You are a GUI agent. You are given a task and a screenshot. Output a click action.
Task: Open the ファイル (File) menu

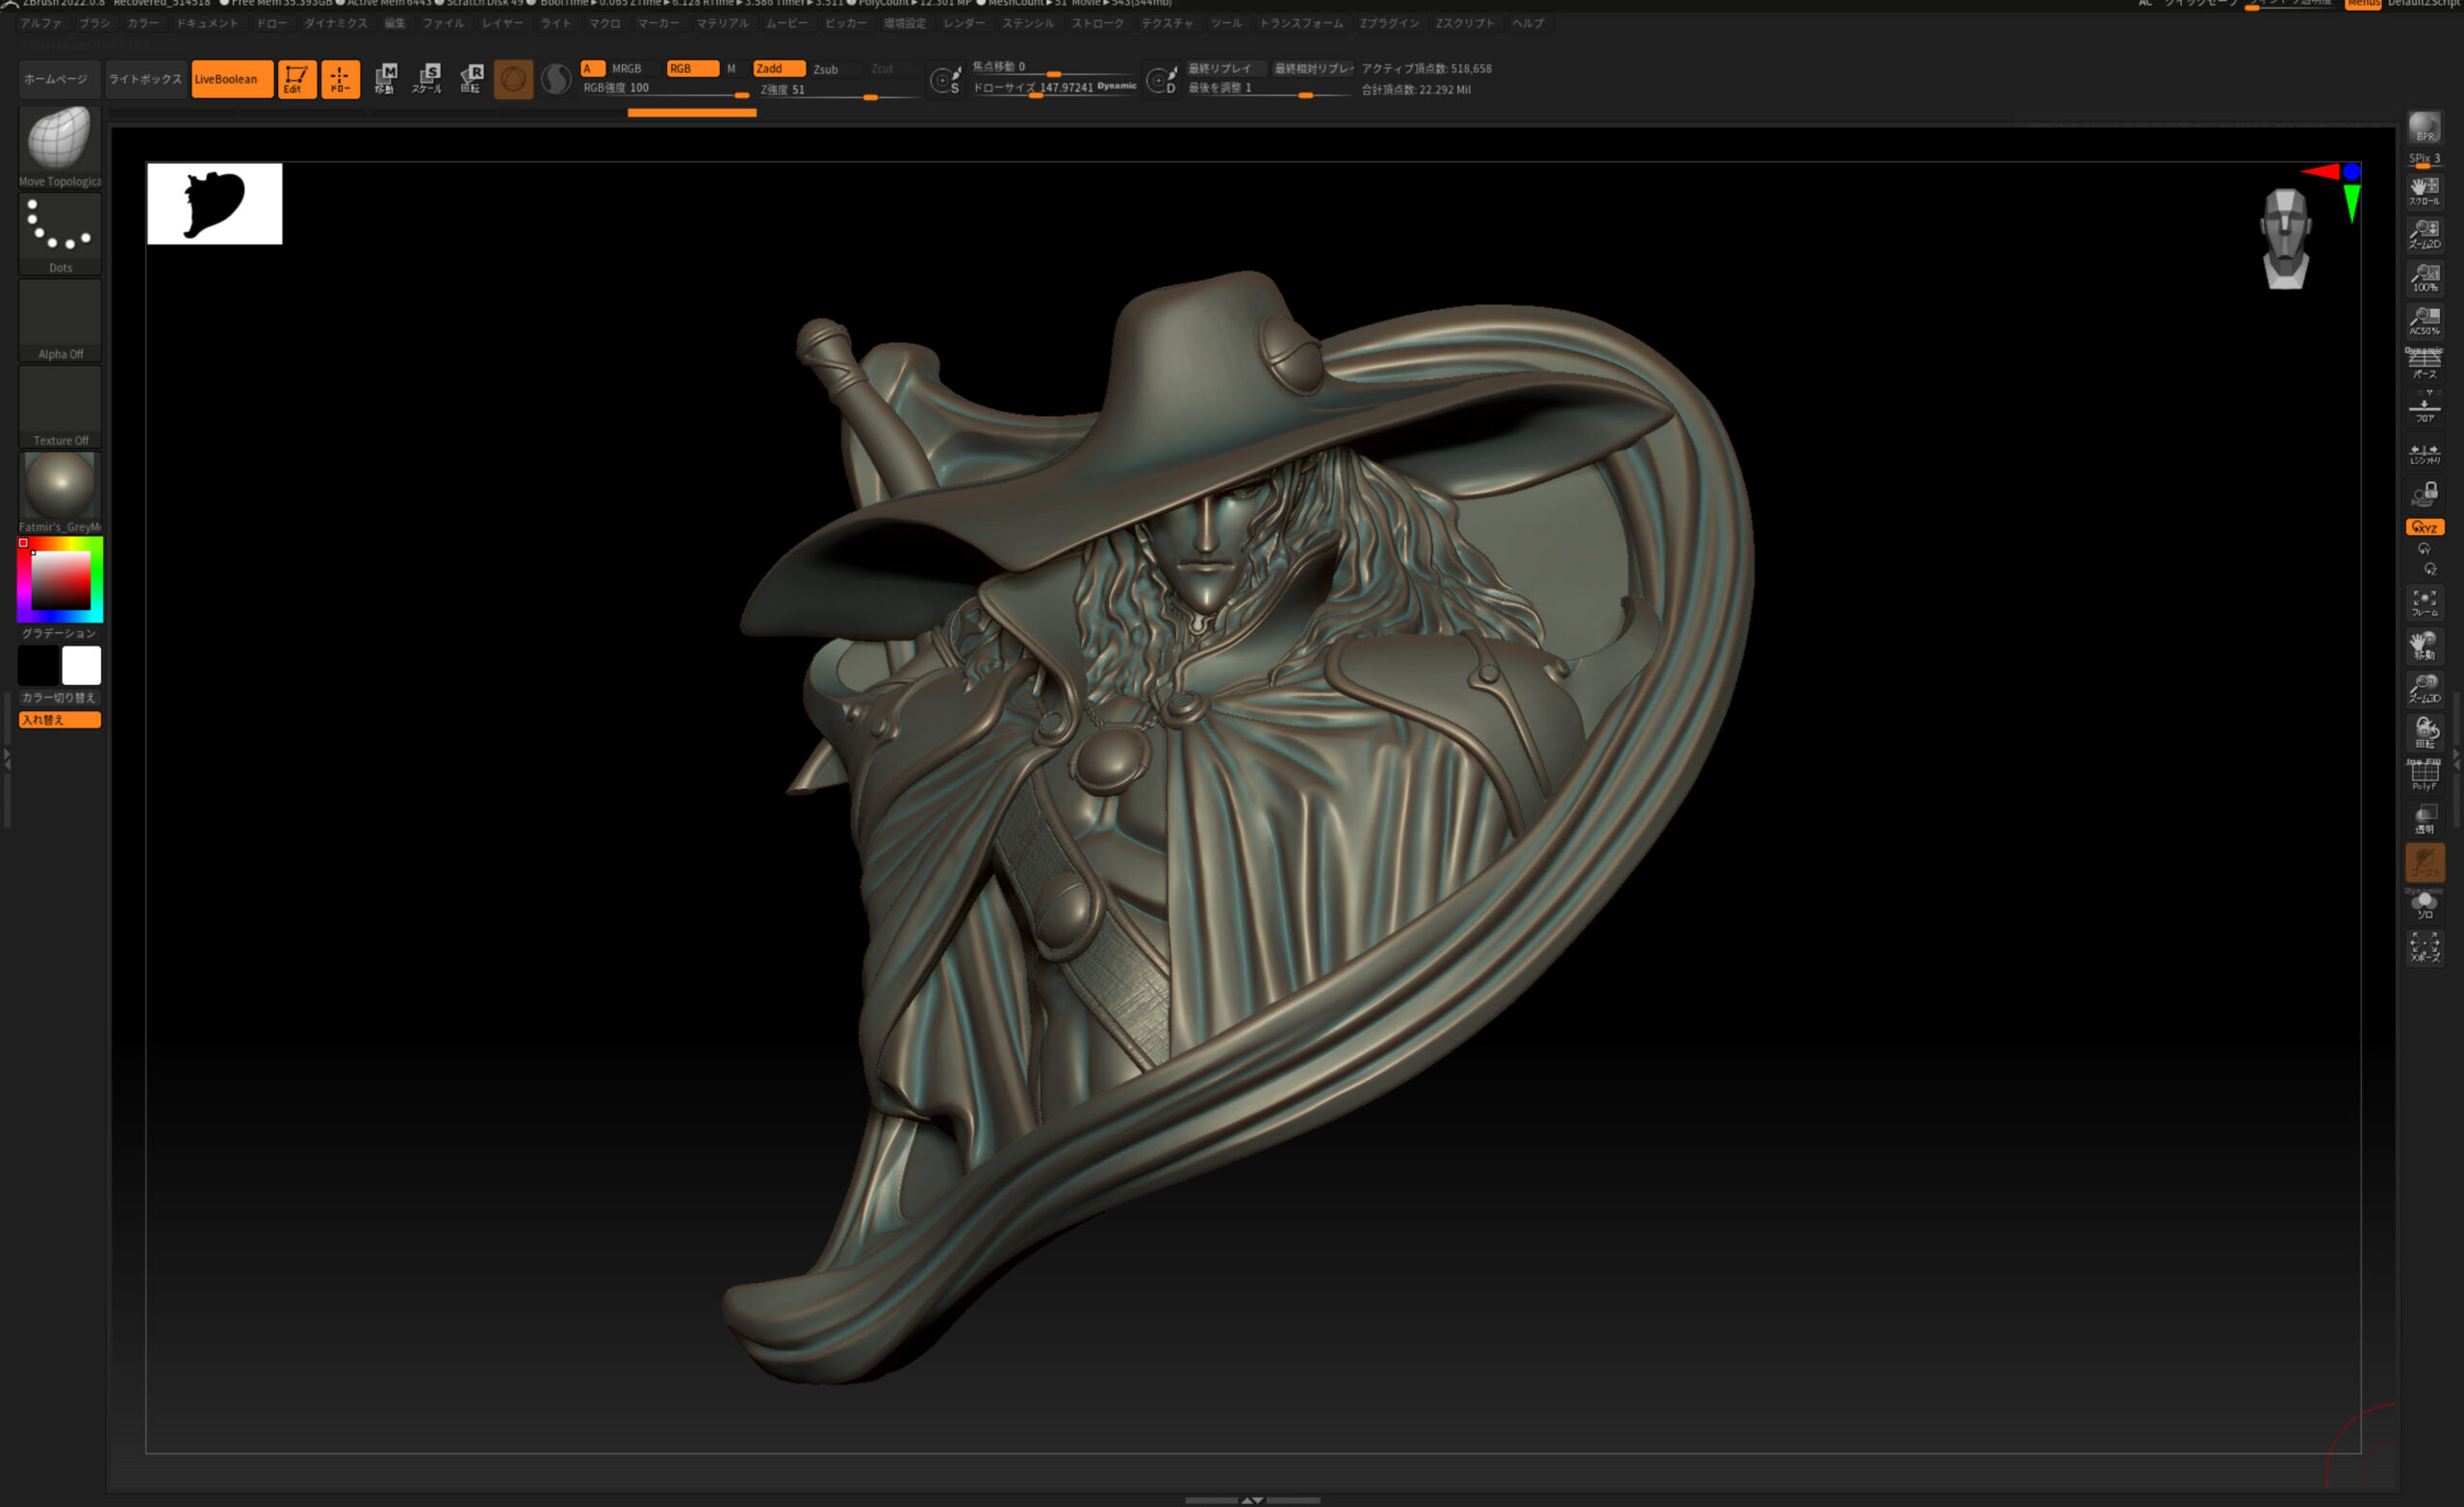coord(442,23)
